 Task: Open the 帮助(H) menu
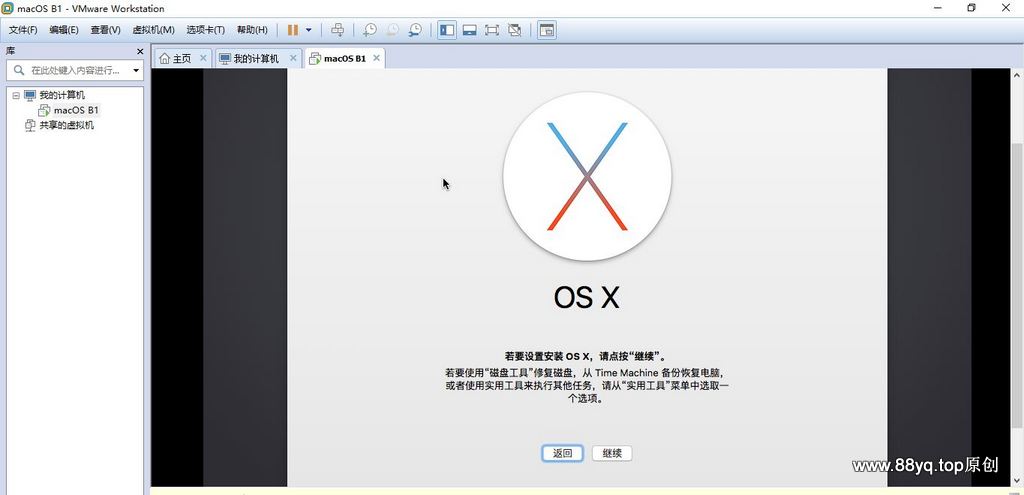point(252,30)
